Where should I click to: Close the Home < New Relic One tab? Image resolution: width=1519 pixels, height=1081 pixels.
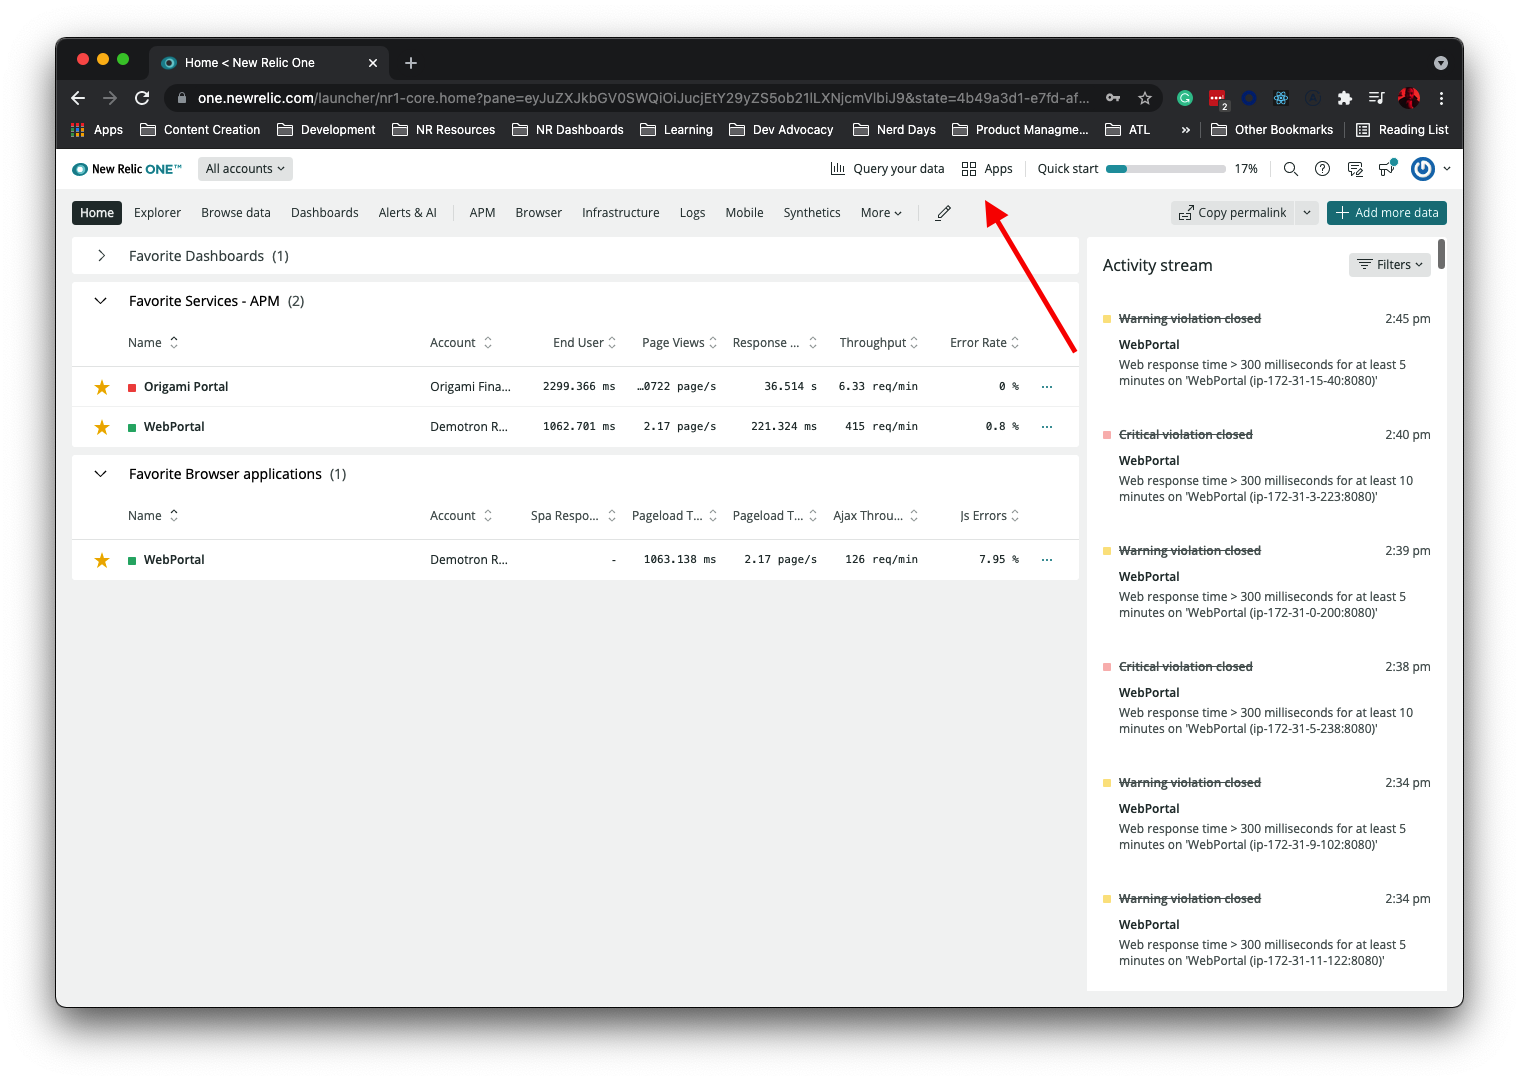click(373, 63)
